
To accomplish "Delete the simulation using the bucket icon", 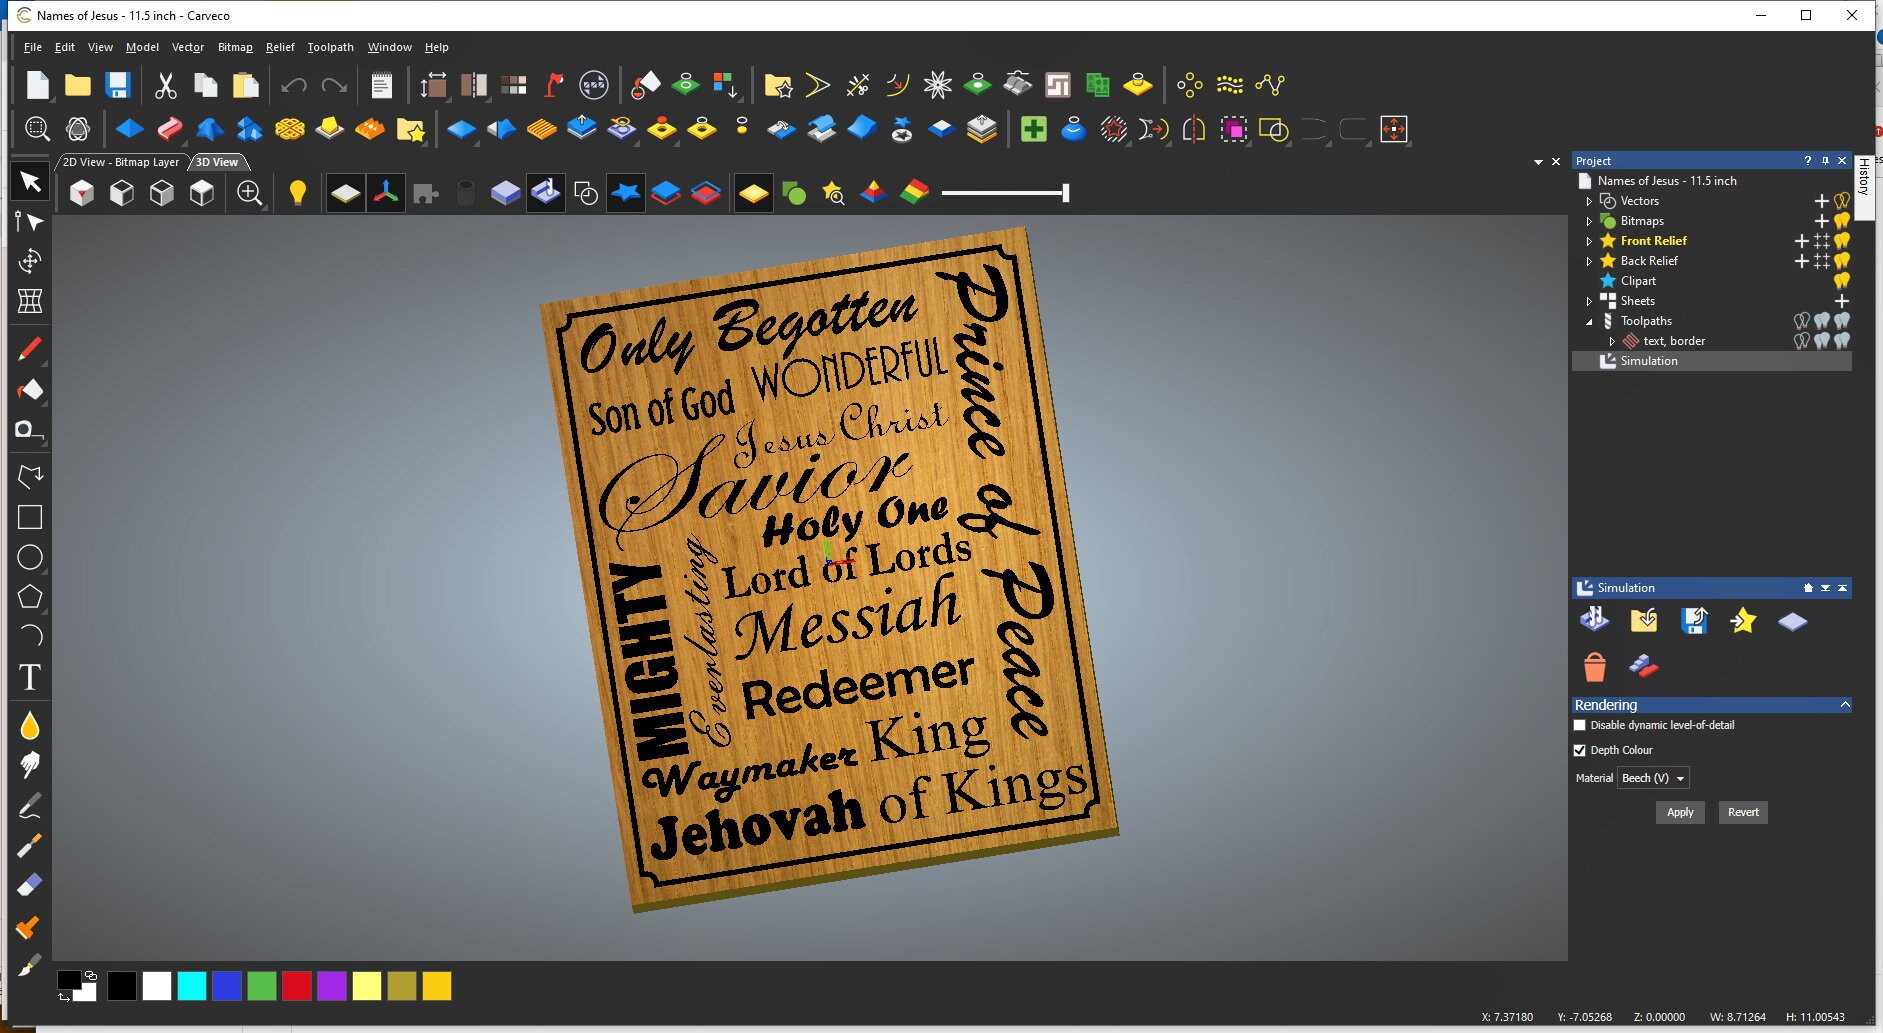I will point(1594,666).
